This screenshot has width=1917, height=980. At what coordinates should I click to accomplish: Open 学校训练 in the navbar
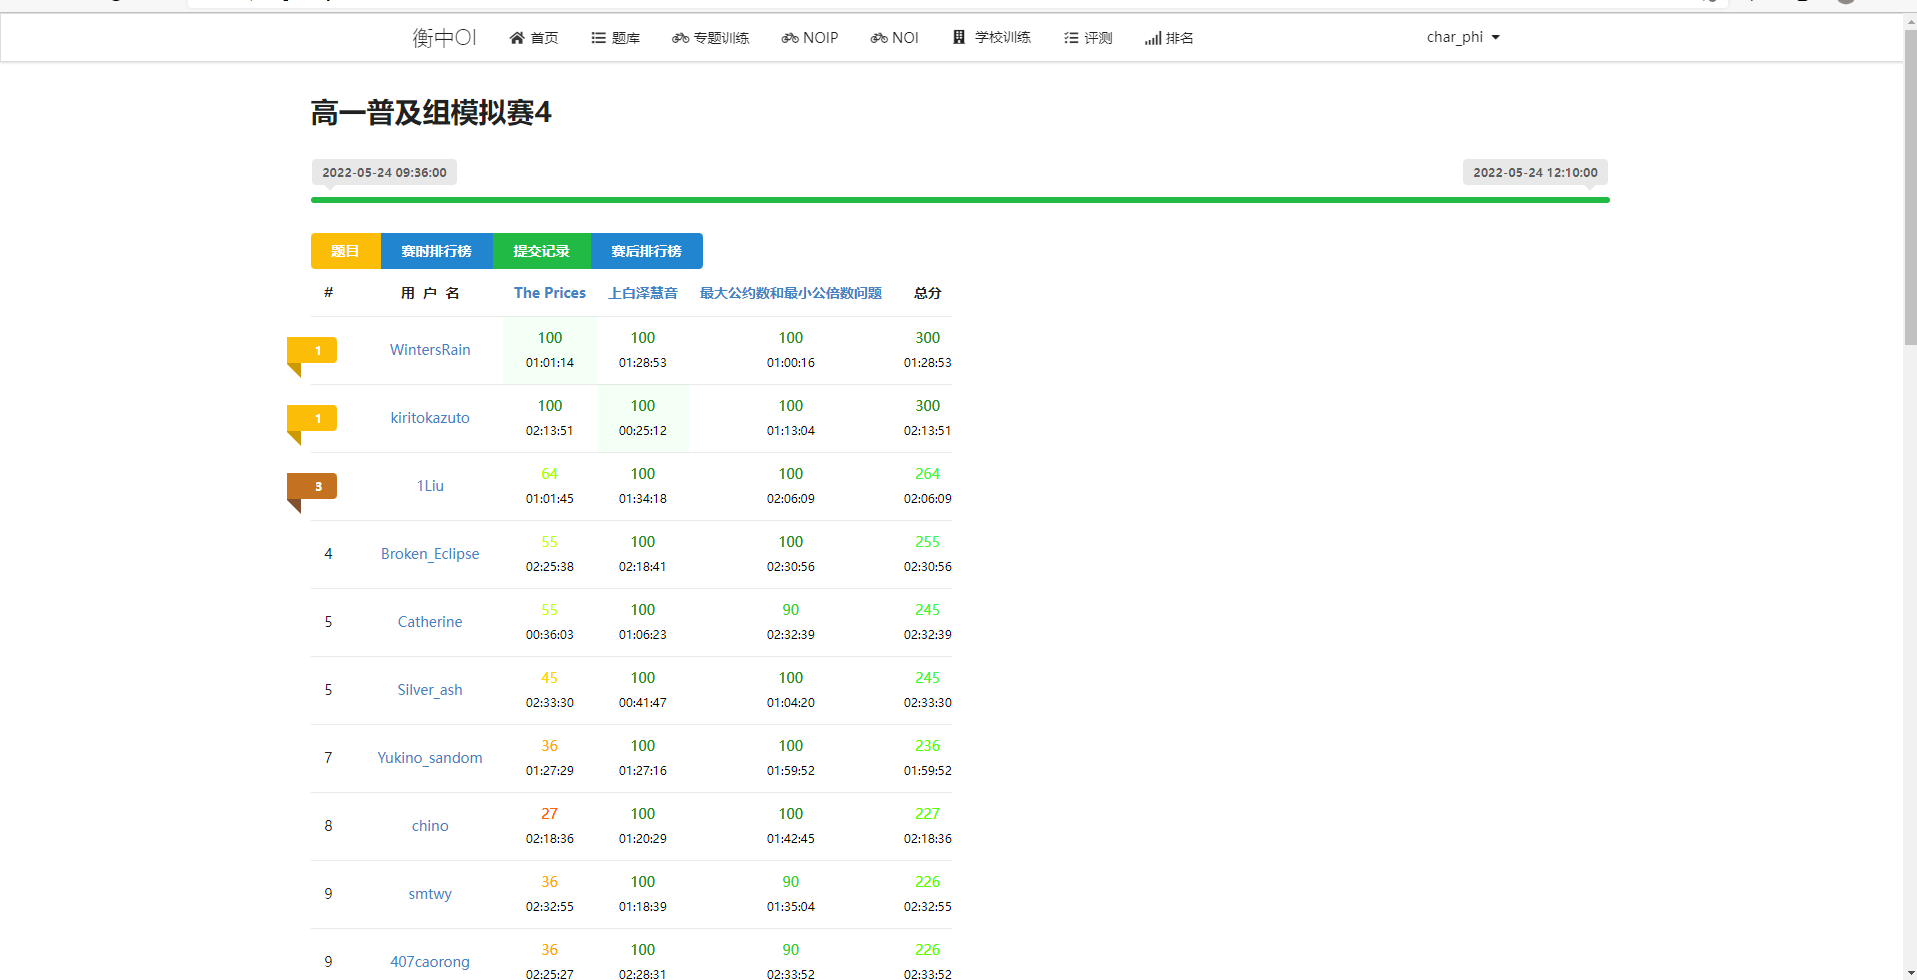(x=991, y=38)
